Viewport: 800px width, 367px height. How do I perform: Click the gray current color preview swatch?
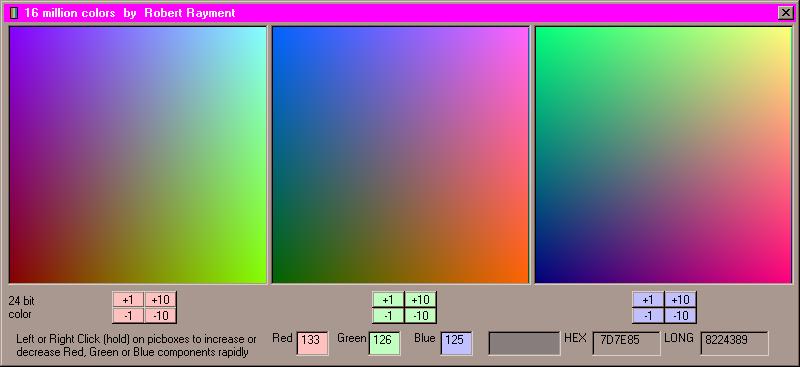pyautogui.click(x=524, y=343)
